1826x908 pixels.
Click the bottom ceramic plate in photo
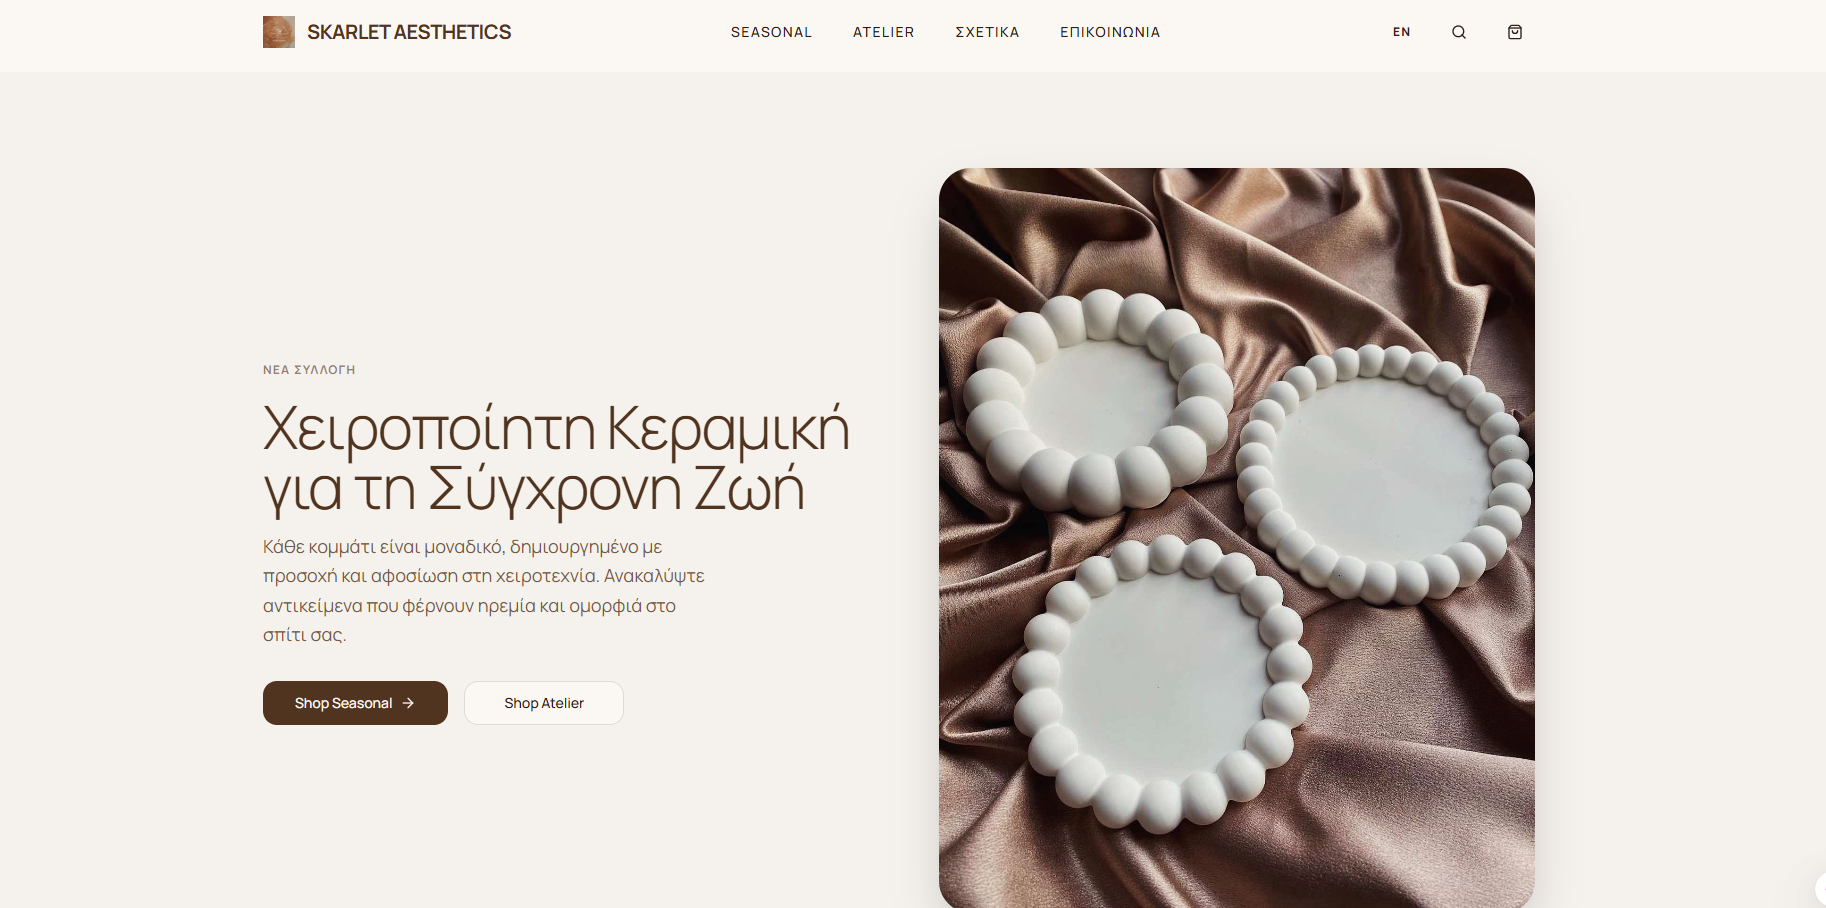point(1161,685)
